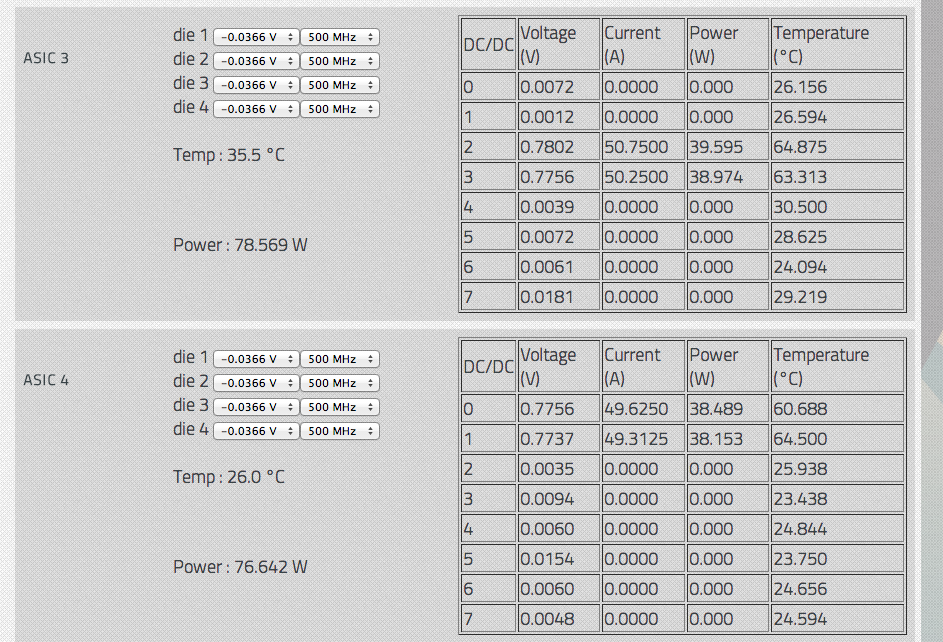The image size is (943, 642).
Task: Click voltage cell 0.0012 in ASIC 3
Action: pos(559,117)
